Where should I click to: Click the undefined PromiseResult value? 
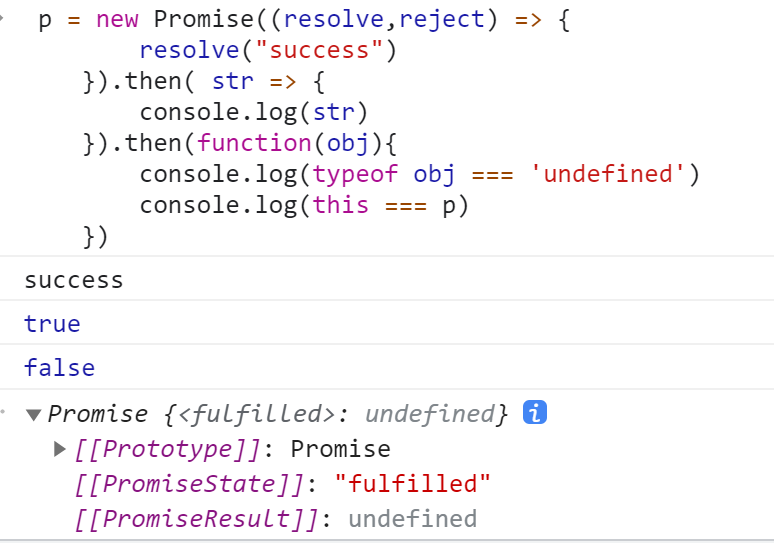413,519
